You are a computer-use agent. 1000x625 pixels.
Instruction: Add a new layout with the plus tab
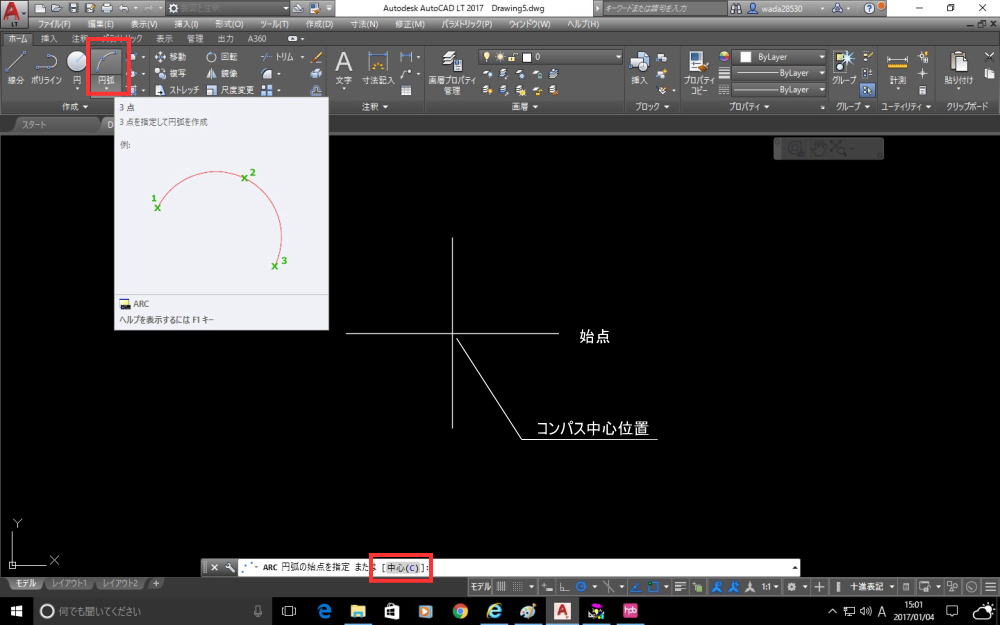point(156,583)
